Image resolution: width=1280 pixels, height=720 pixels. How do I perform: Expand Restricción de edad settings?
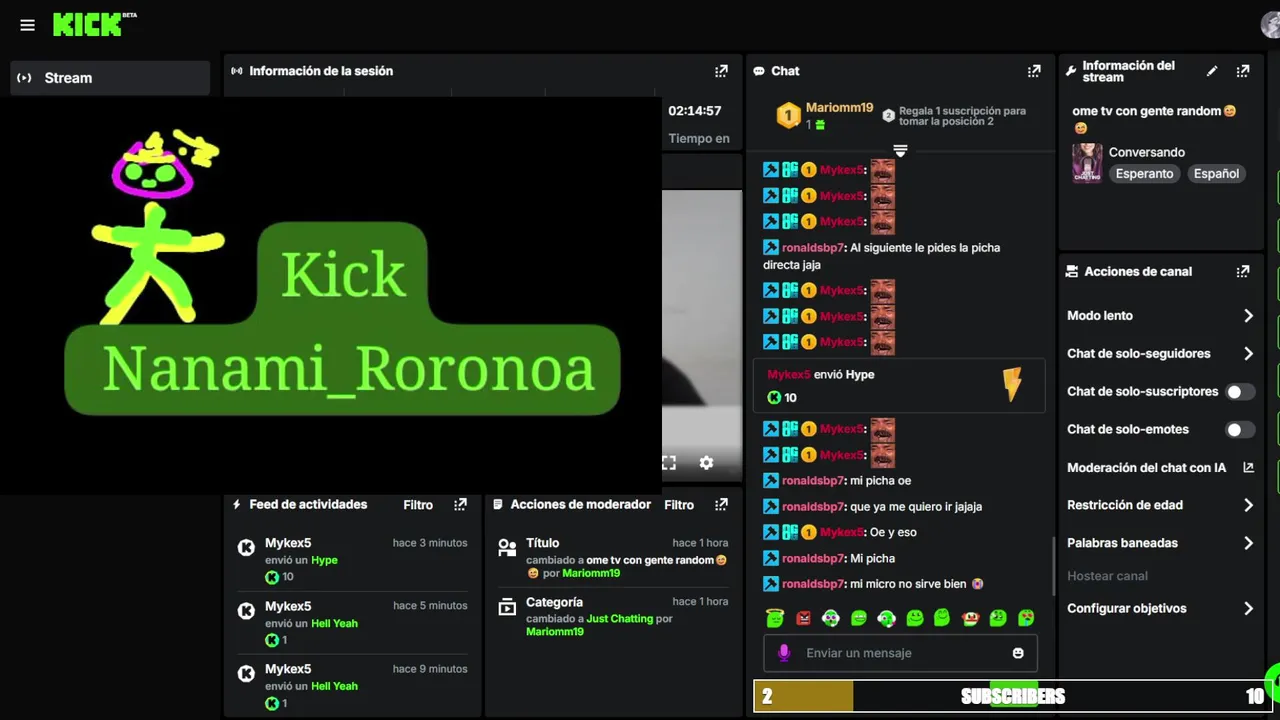pos(1248,505)
